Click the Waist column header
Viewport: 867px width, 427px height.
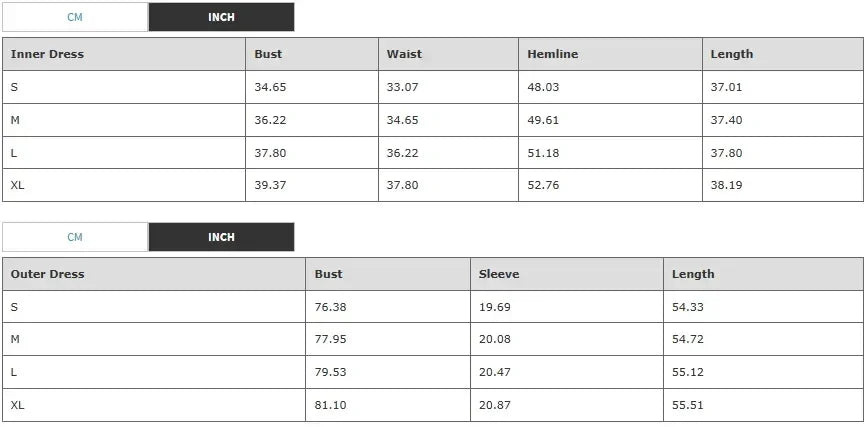click(x=404, y=54)
